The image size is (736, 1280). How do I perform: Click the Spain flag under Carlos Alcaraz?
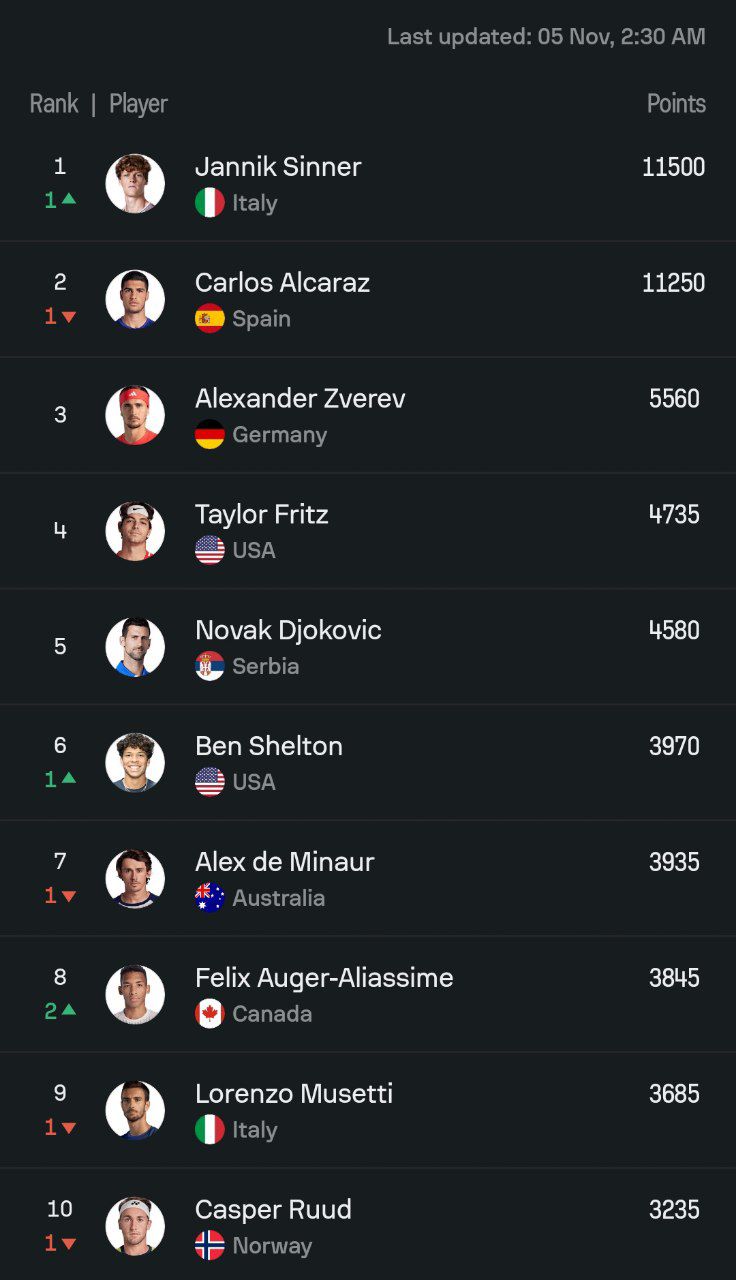tap(210, 319)
